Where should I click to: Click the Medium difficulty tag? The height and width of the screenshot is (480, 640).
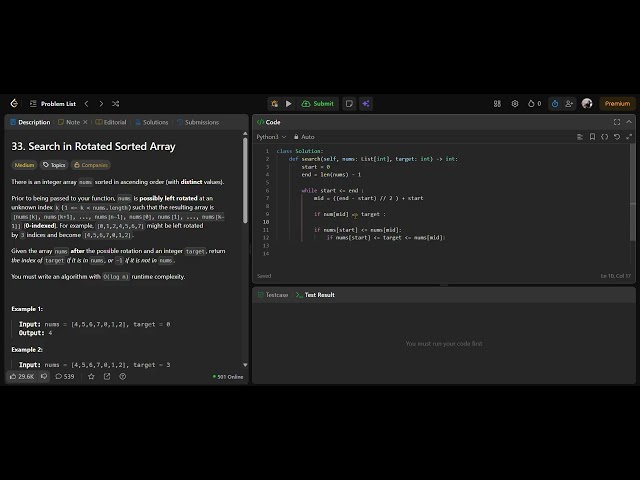tap(24, 165)
